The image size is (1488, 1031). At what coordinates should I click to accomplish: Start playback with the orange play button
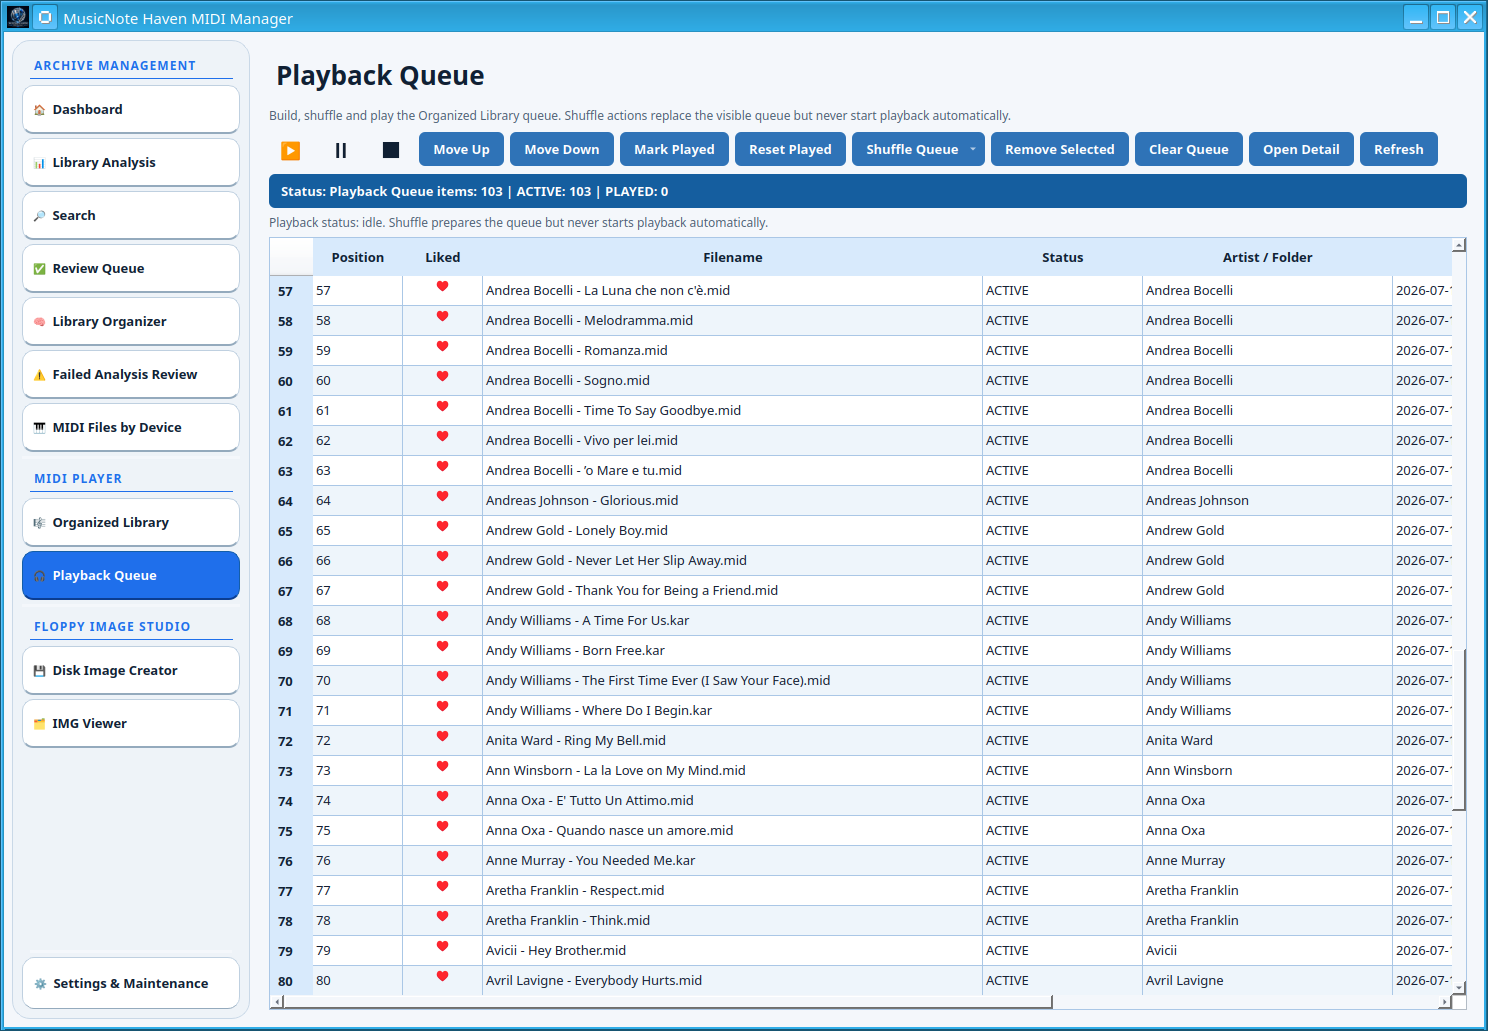click(291, 150)
